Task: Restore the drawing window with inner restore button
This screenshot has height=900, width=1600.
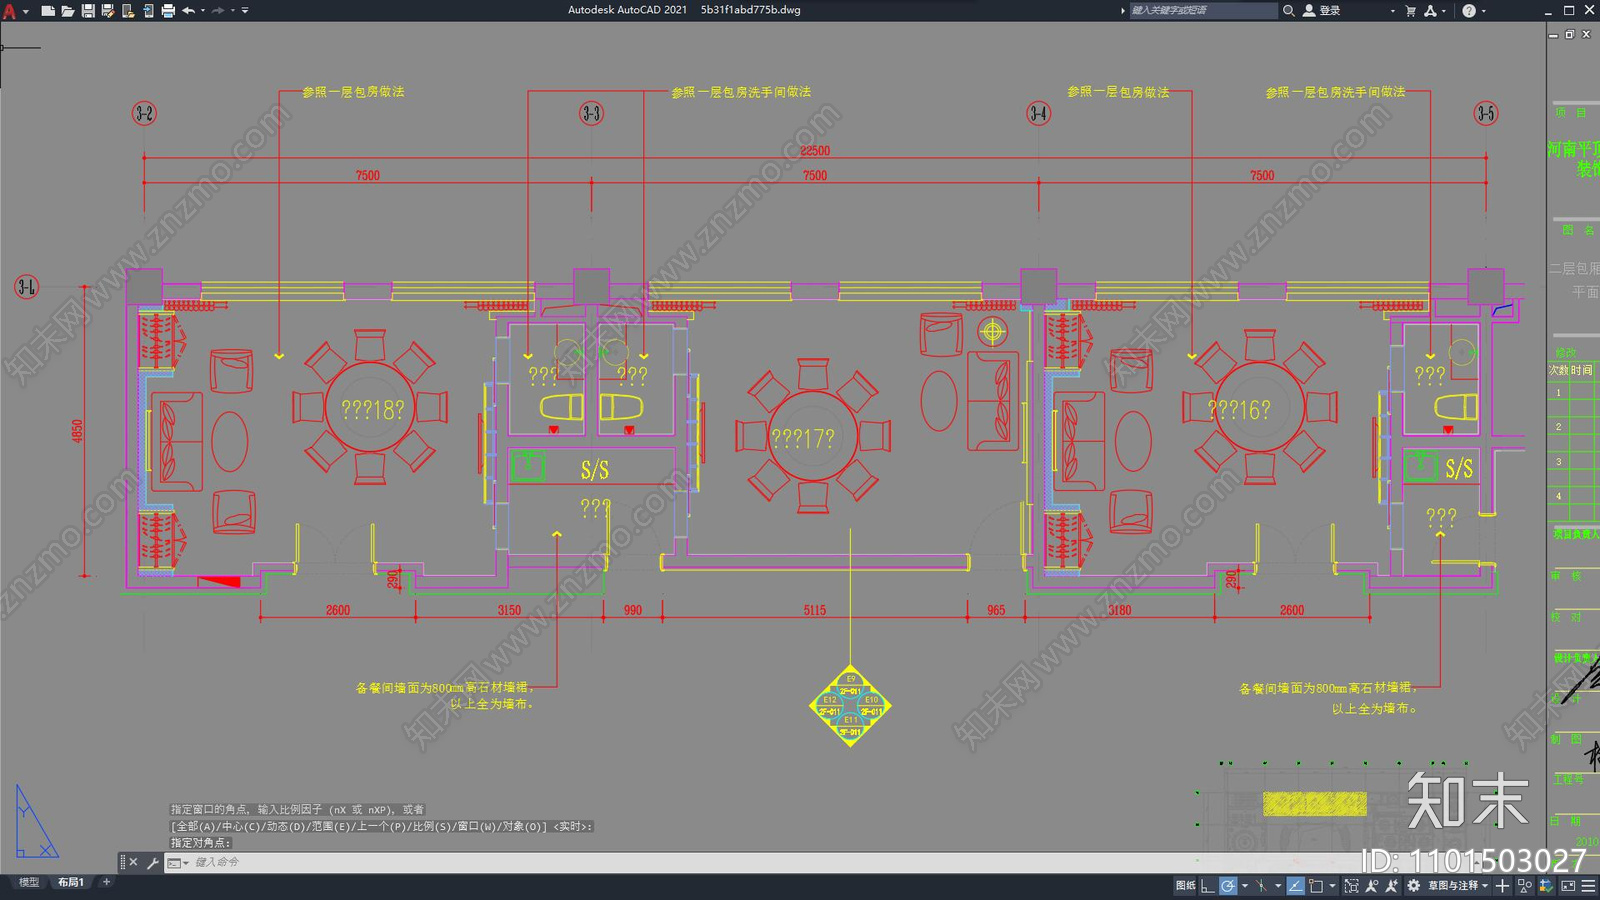Action: click(1570, 34)
